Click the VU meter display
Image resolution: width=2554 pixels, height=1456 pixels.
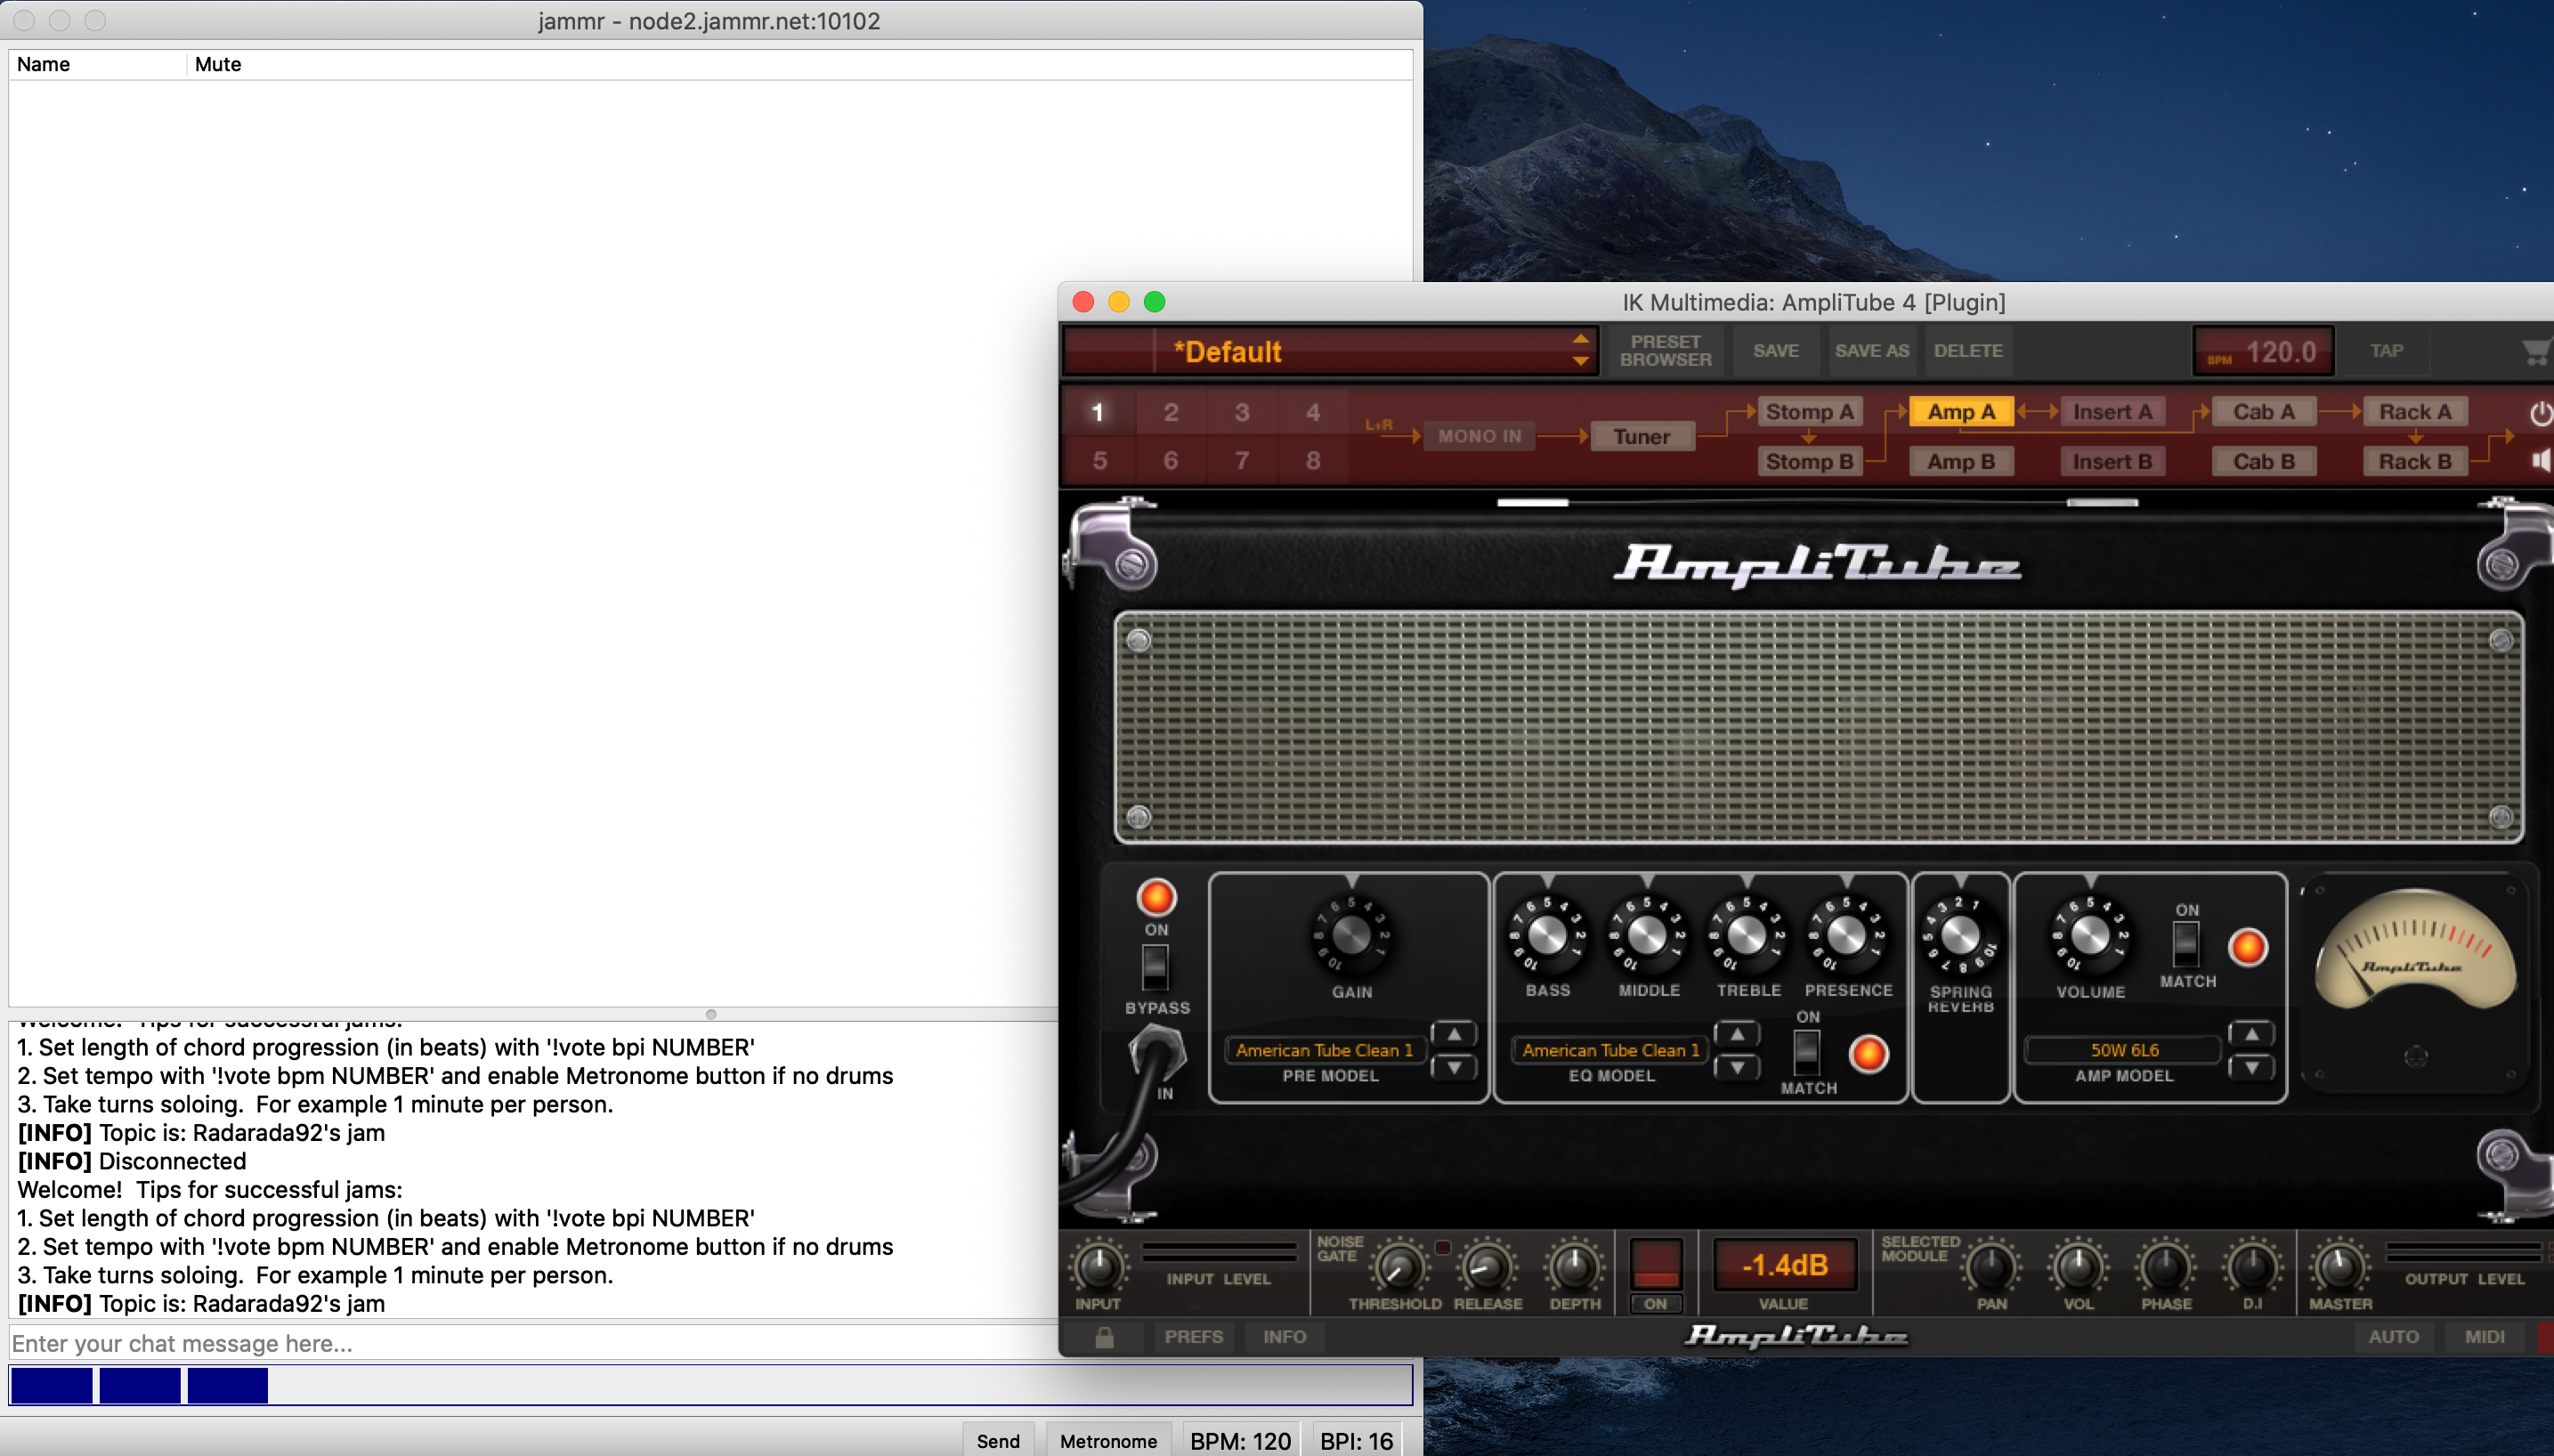[x=2415, y=950]
